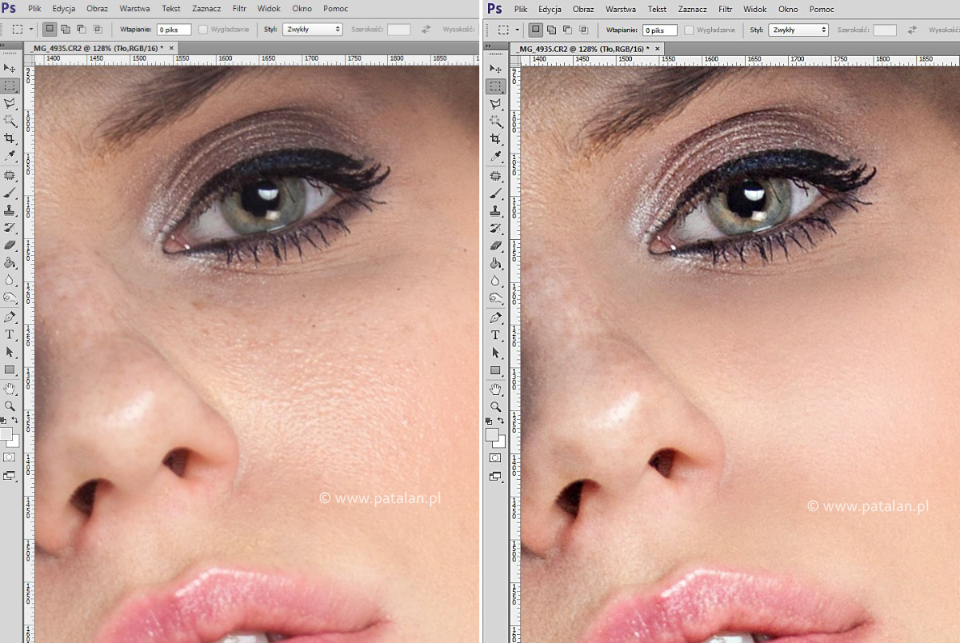Toggle Quick Mask mode in left toolbar

[x=10, y=457]
